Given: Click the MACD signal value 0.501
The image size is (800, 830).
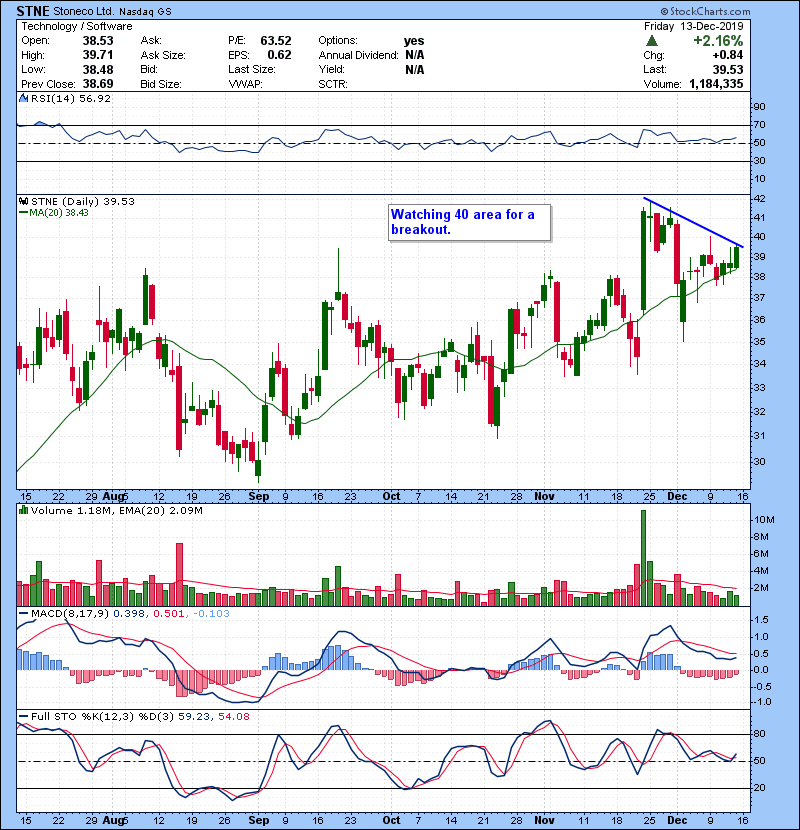Looking at the screenshot, I should tap(169, 614).
